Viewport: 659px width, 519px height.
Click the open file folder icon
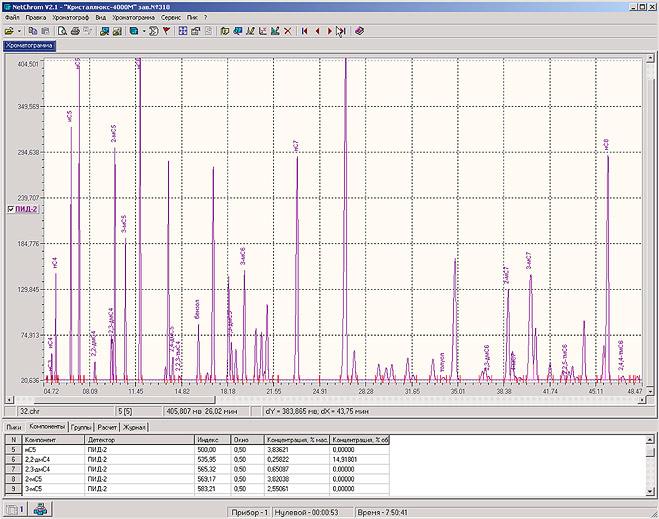coord(10,31)
